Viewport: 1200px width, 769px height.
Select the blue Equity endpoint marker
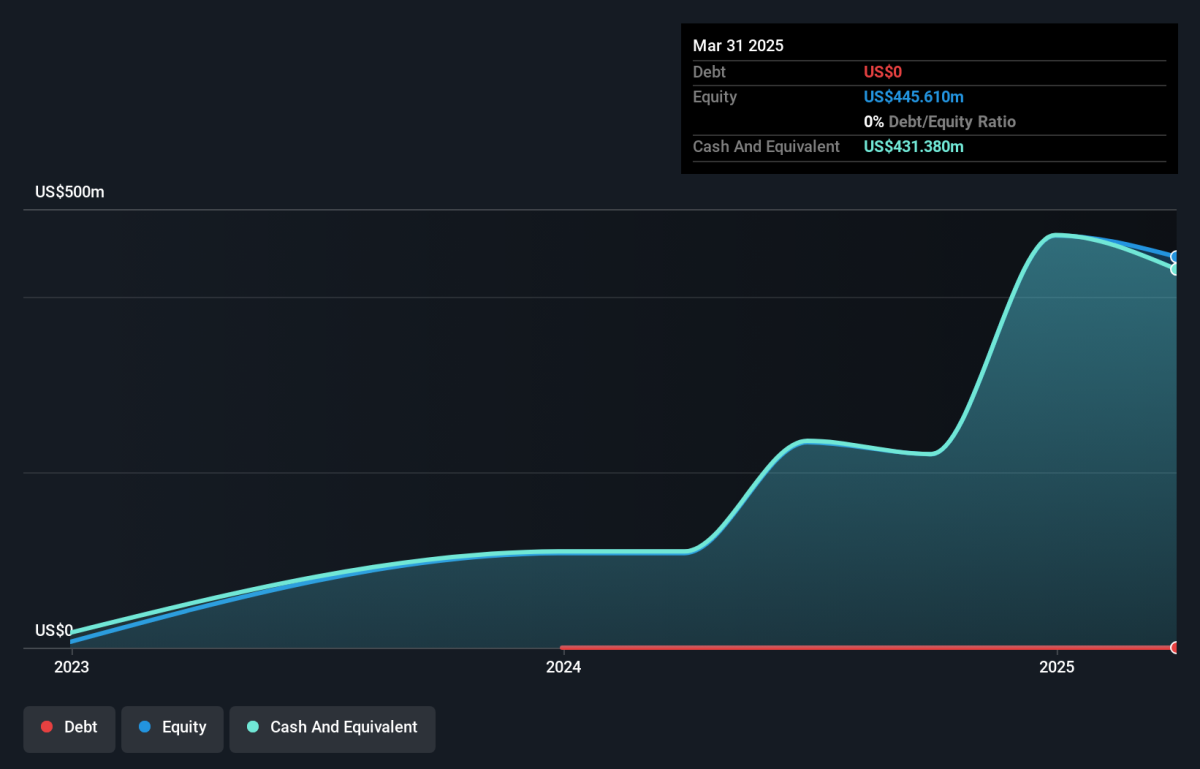click(x=1177, y=257)
